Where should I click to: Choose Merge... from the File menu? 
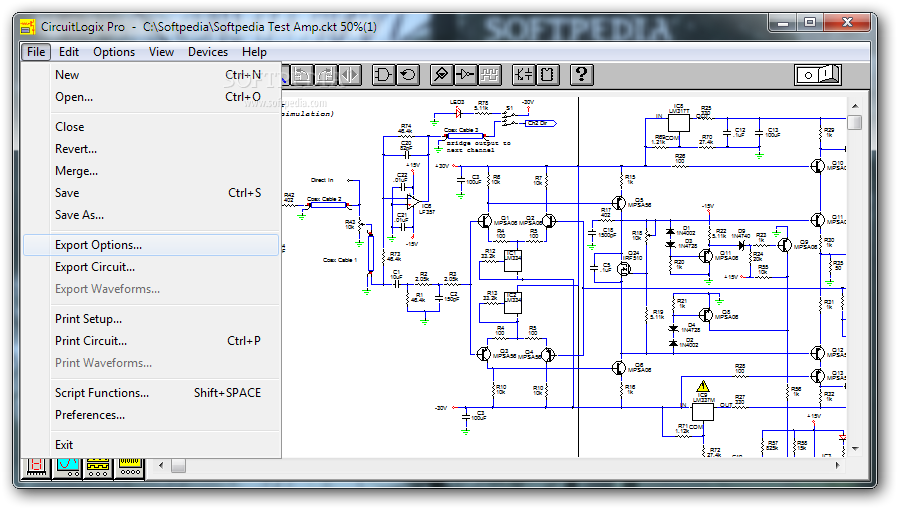[x=152, y=171]
